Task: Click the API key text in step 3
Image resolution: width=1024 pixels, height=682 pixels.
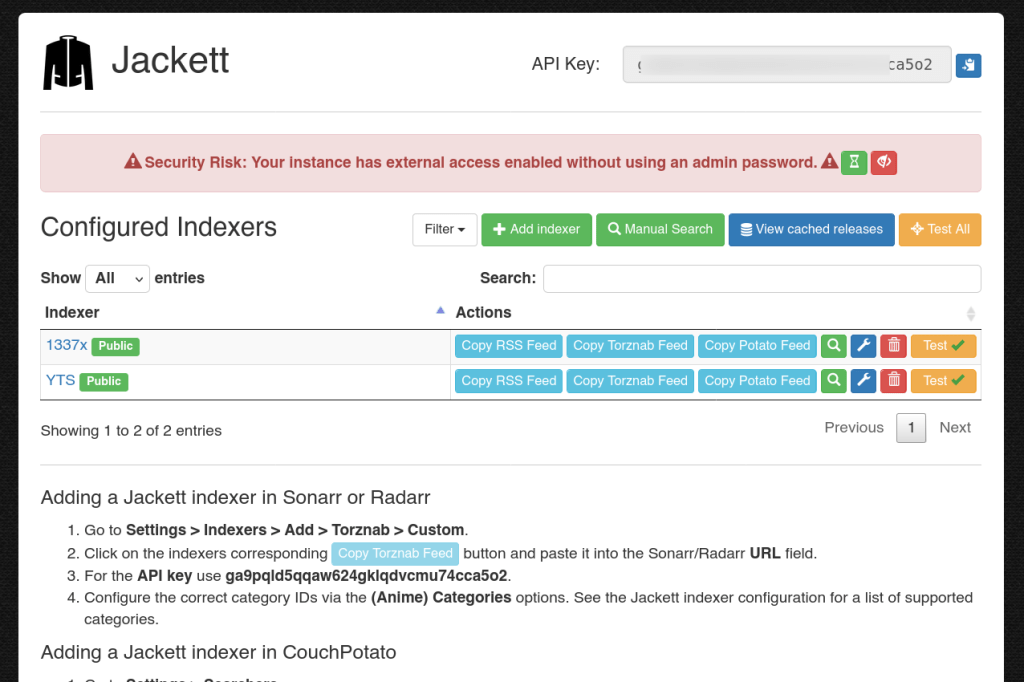Action: click(366, 576)
